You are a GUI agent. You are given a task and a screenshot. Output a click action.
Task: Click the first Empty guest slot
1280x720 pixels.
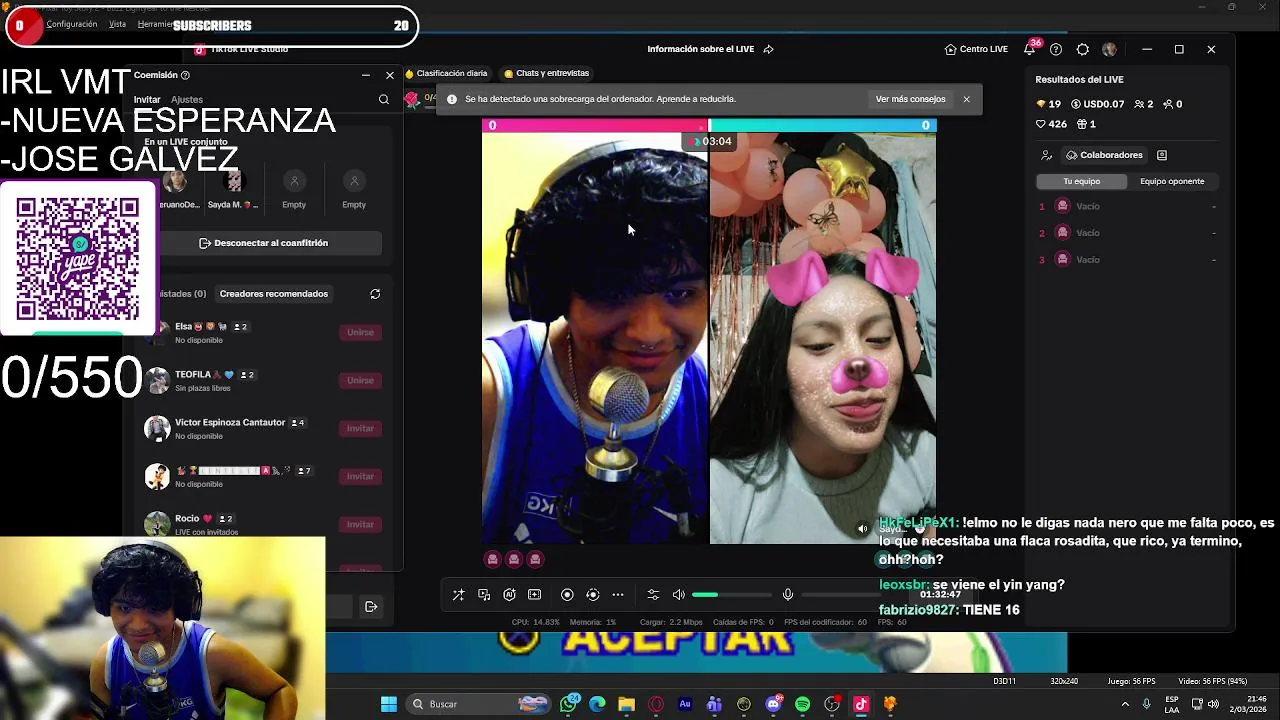[x=294, y=182]
